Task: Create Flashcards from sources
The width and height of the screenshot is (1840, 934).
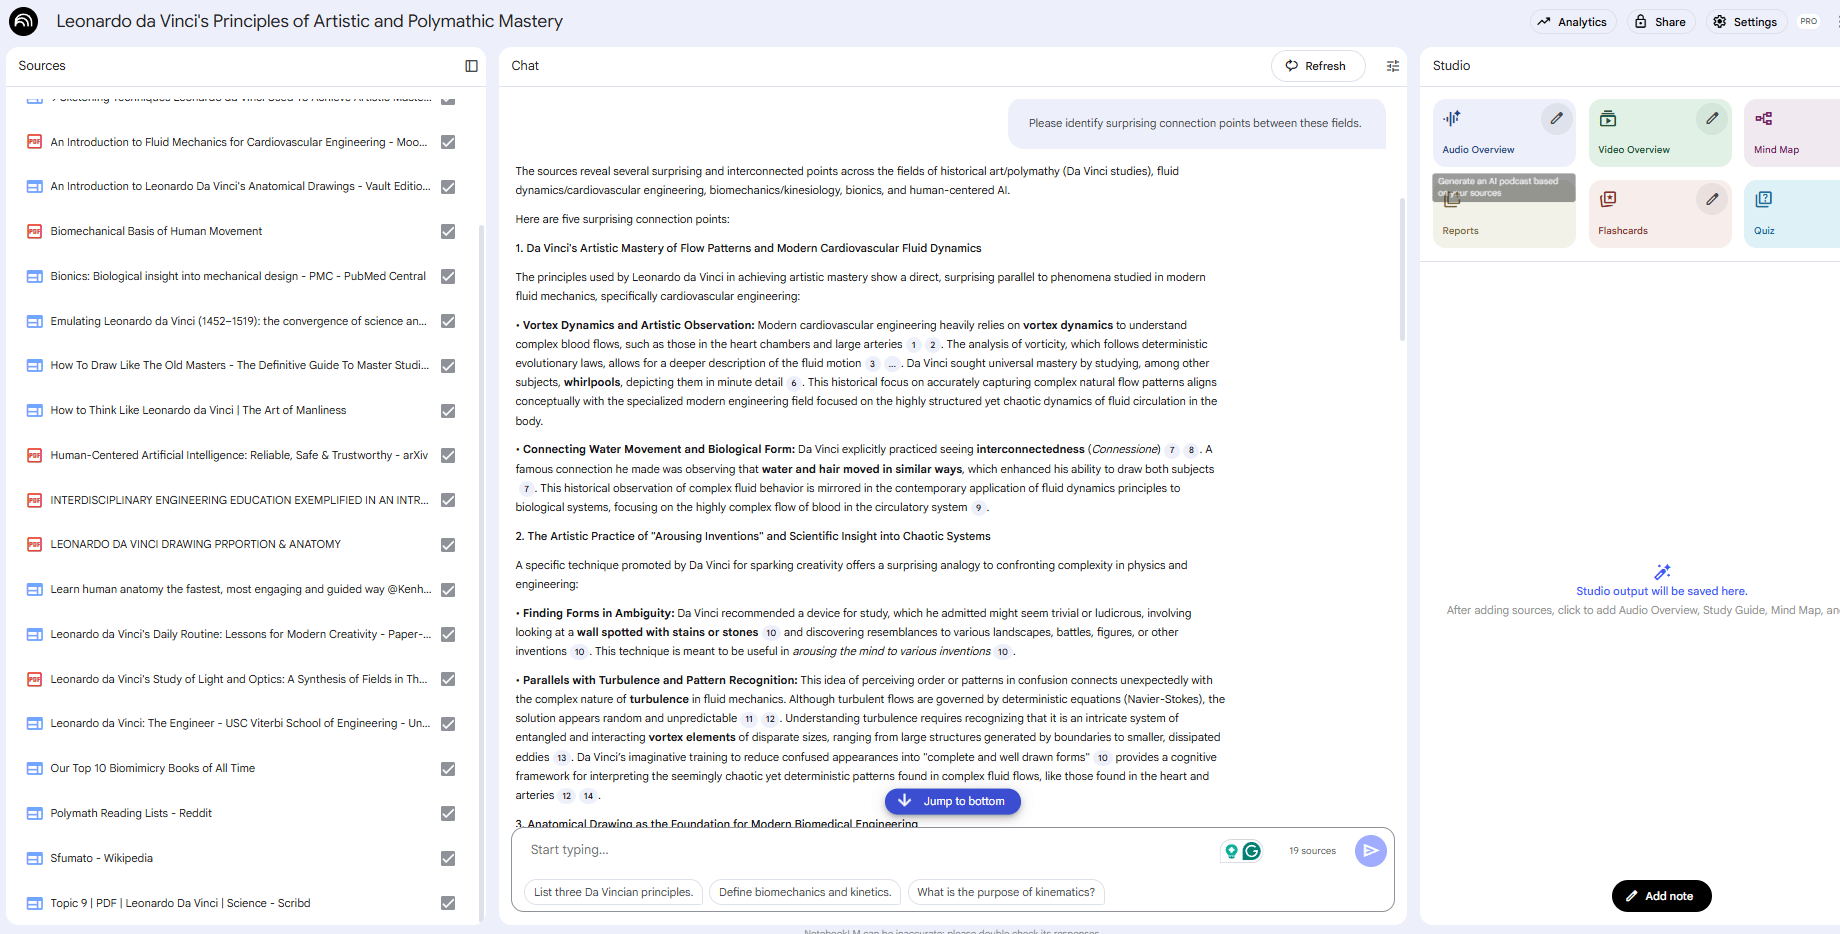Action: pos(1659,213)
